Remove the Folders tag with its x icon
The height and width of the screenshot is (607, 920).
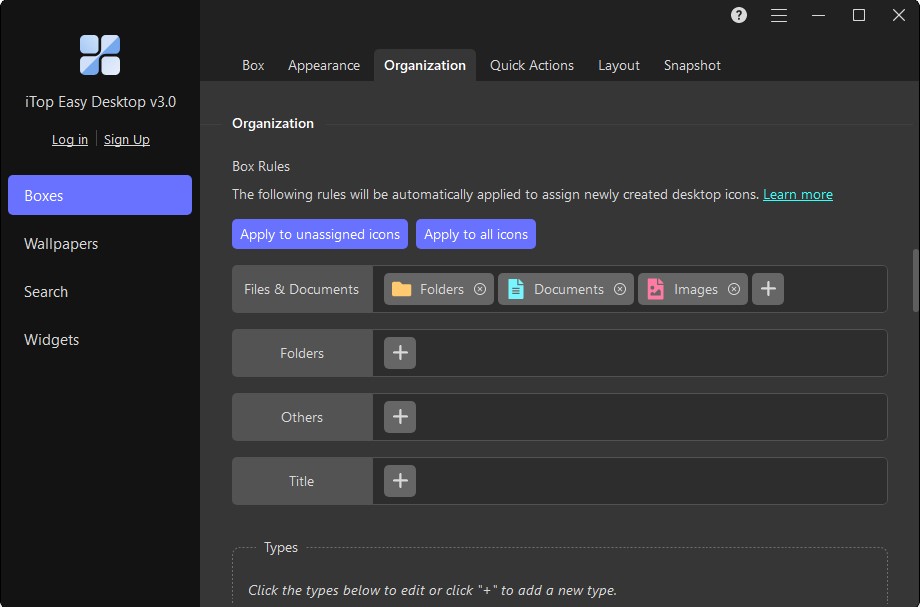point(480,289)
